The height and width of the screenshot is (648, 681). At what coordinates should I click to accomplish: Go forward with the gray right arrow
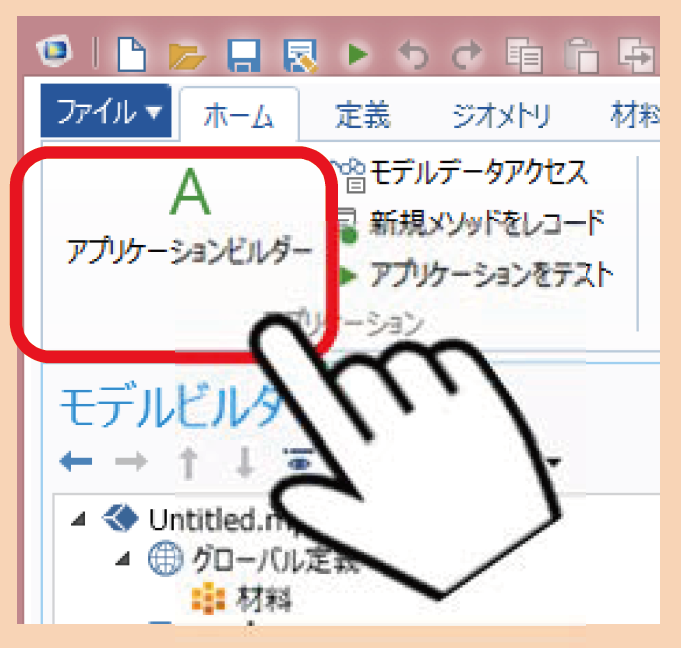(132, 461)
